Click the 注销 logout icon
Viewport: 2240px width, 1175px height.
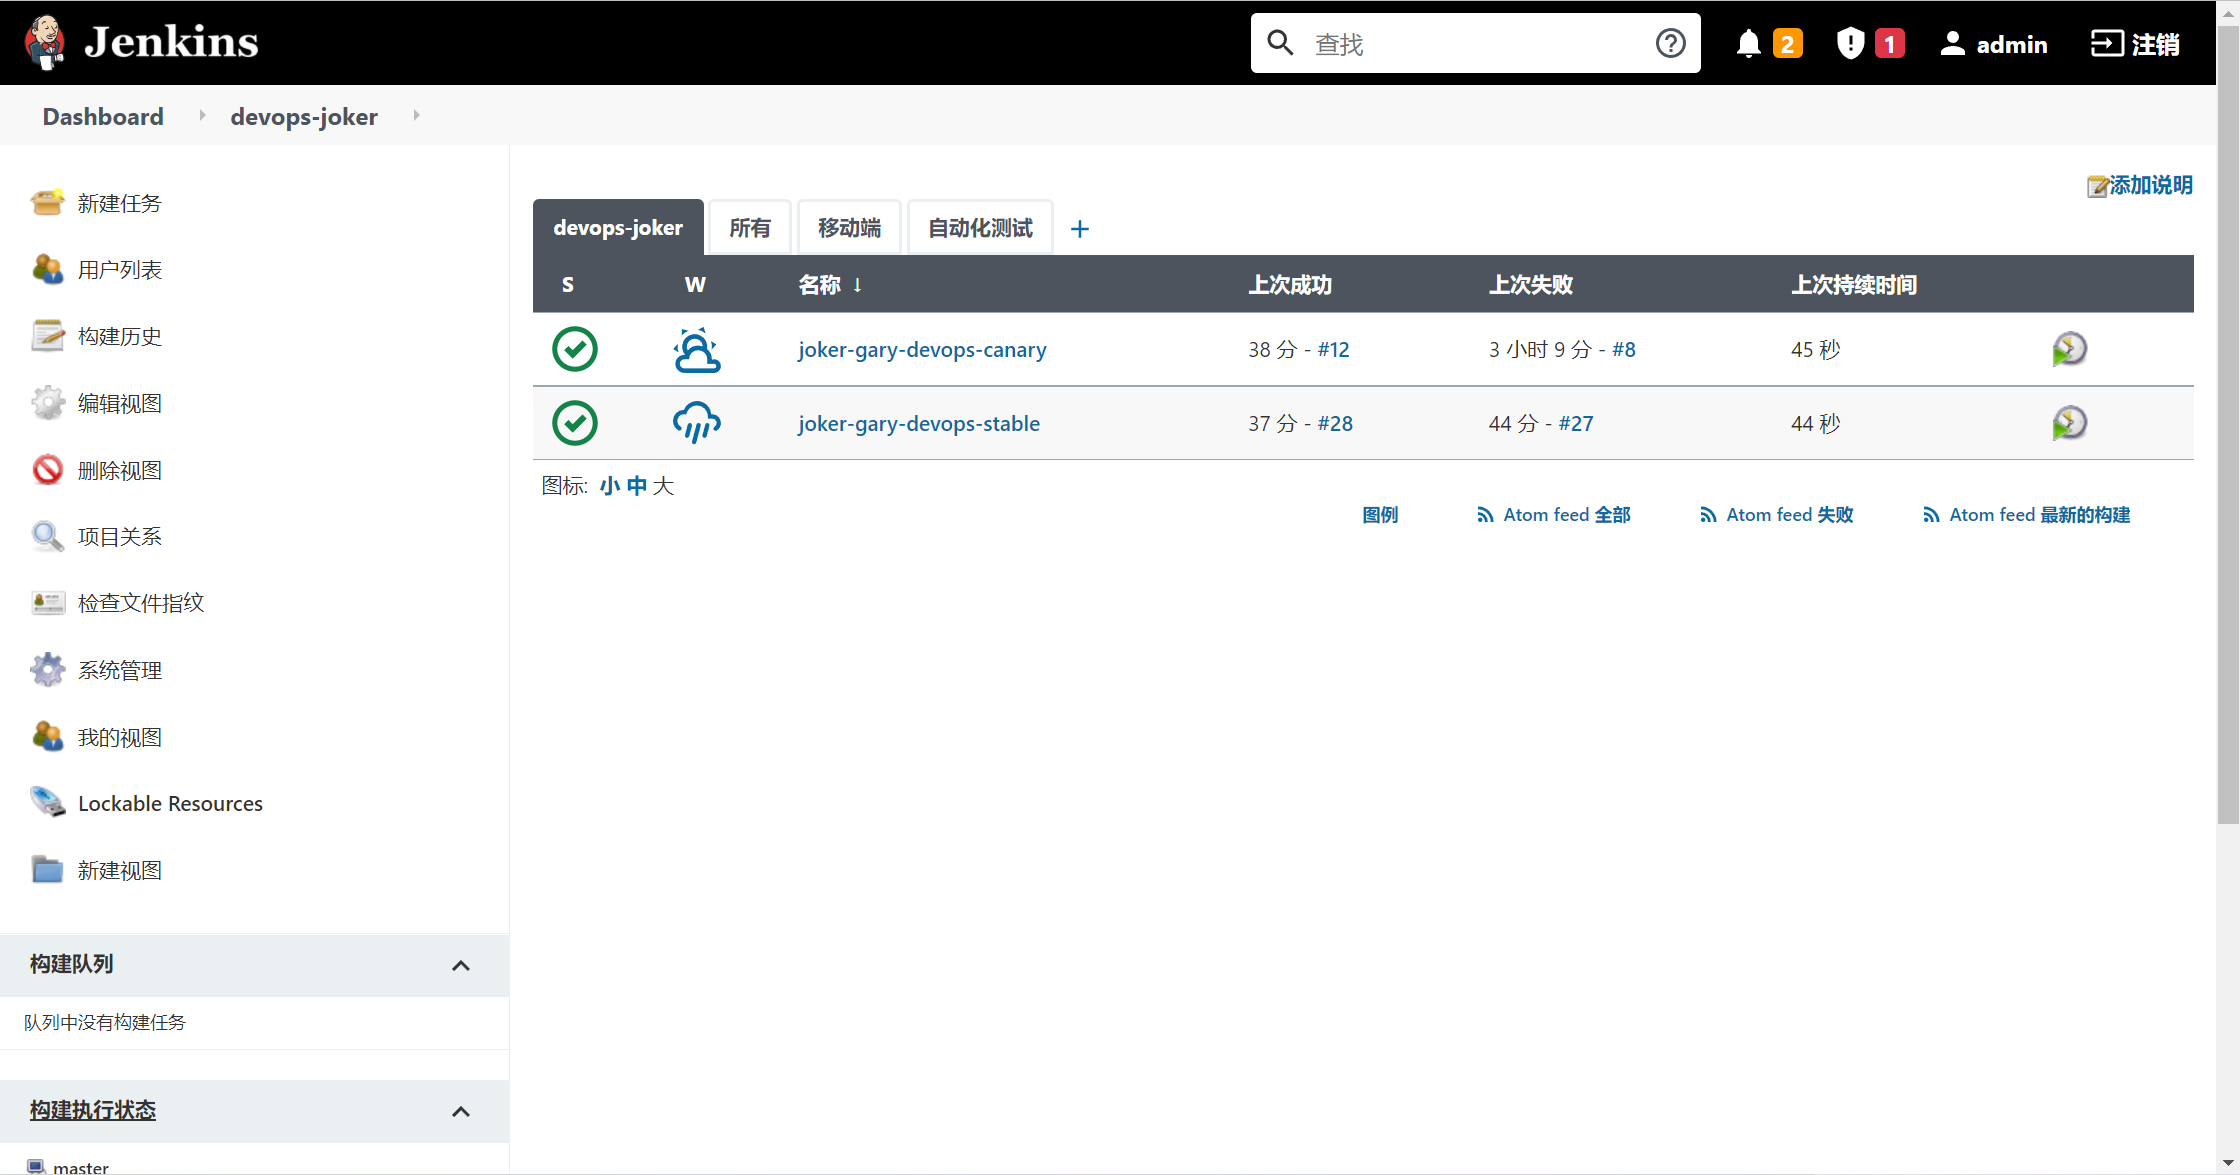pyautogui.click(x=2107, y=44)
